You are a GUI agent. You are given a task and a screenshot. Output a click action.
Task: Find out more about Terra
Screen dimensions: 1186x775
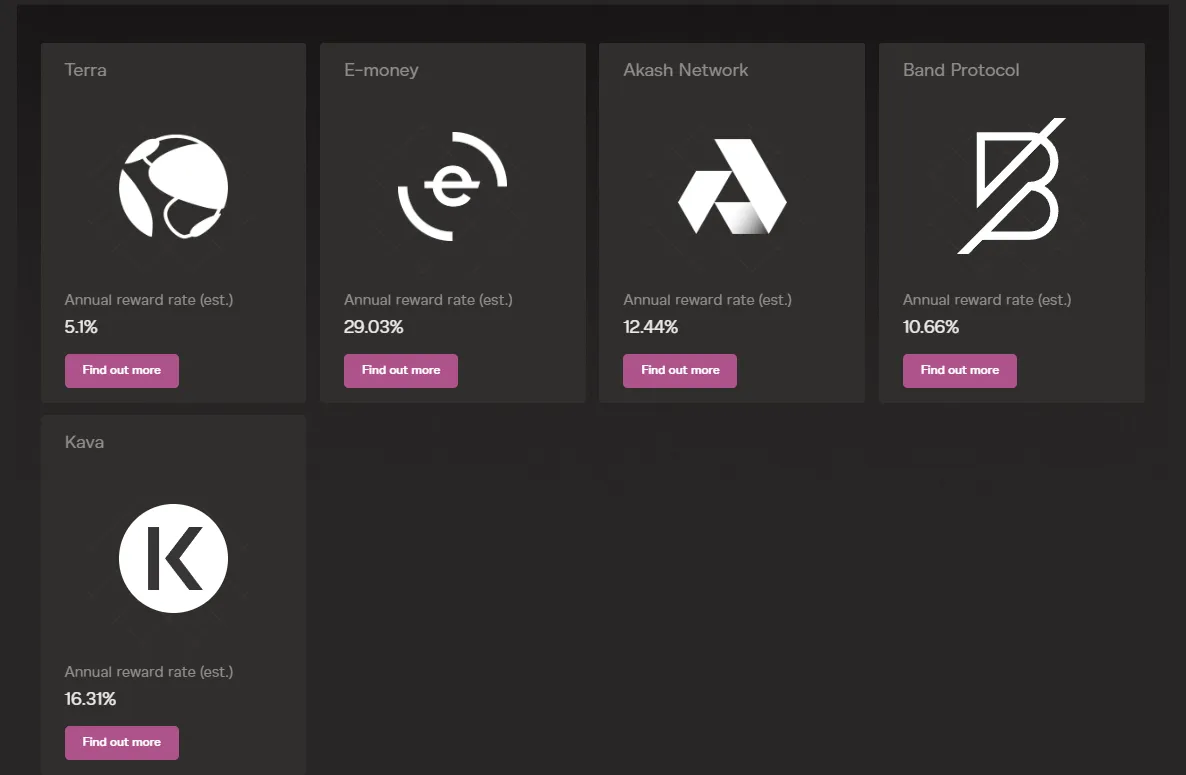click(x=122, y=370)
